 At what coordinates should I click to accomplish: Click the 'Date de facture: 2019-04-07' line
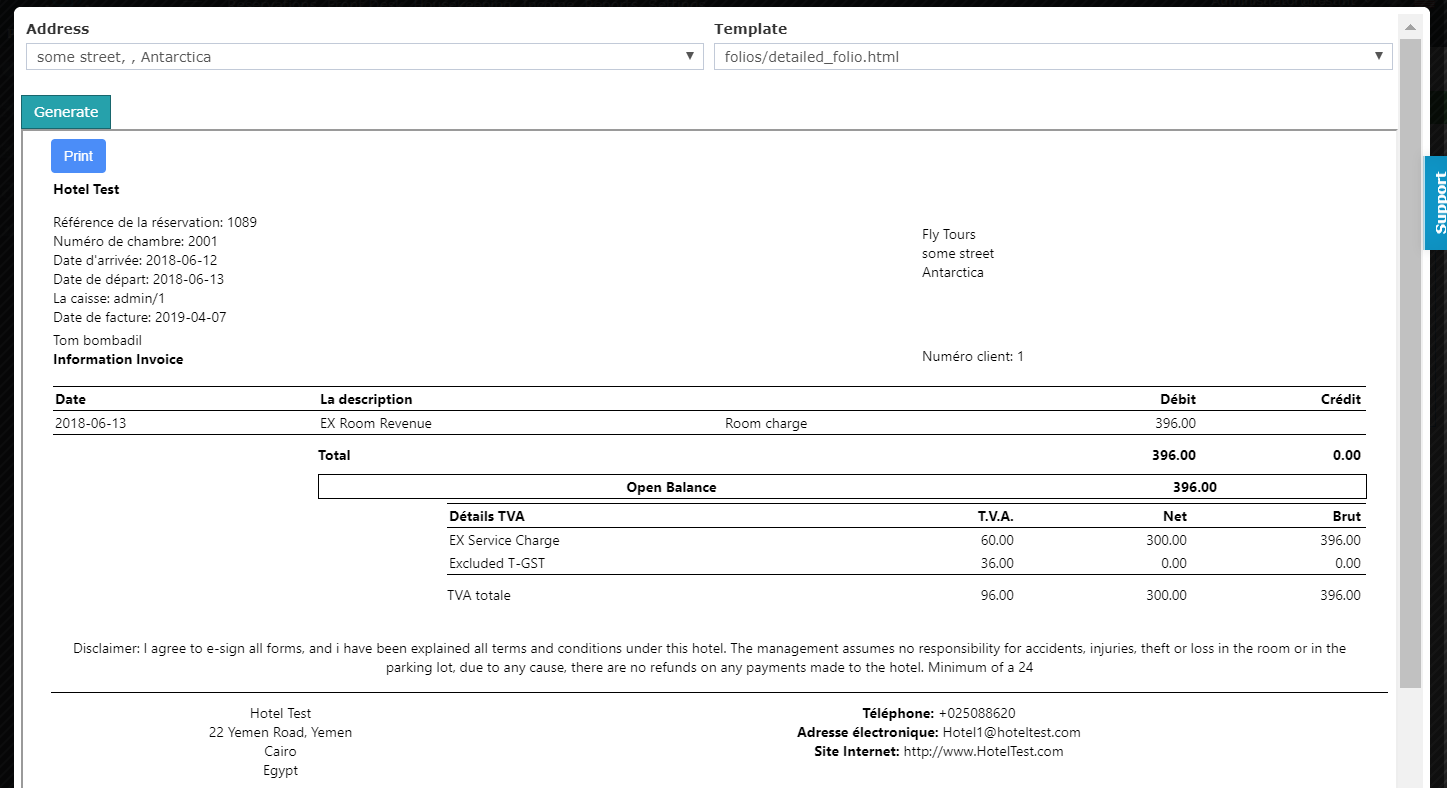pyautogui.click(x=140, y=317)
